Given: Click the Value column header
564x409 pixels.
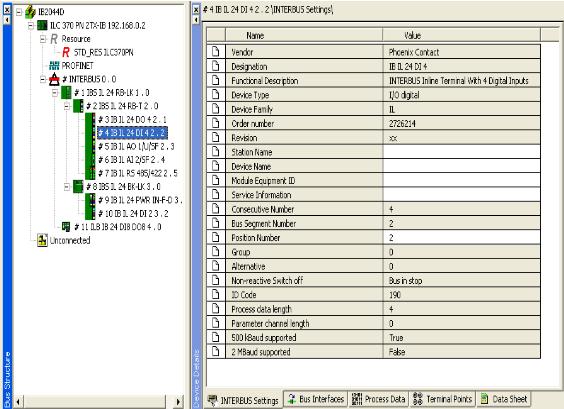Looking at the screenshot, I should (462, 35).
